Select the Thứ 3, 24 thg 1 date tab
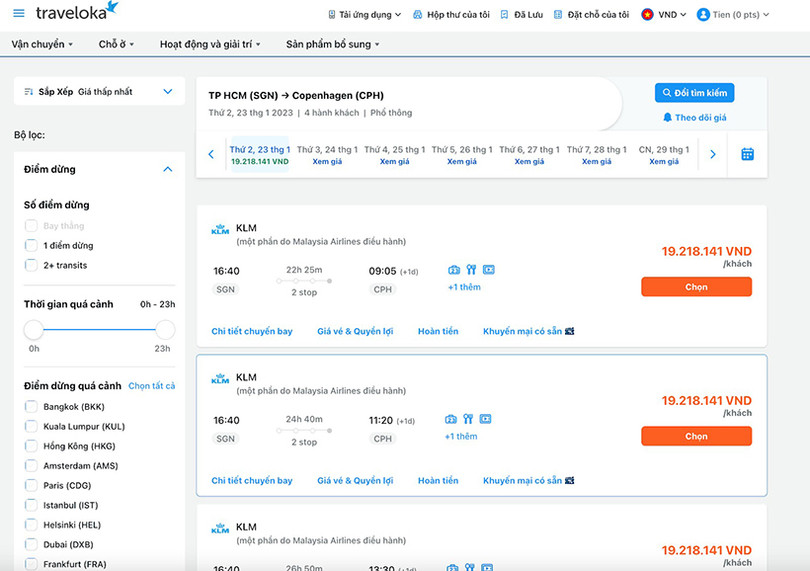Viewport: 810px width, 571px height. point(327,154)
